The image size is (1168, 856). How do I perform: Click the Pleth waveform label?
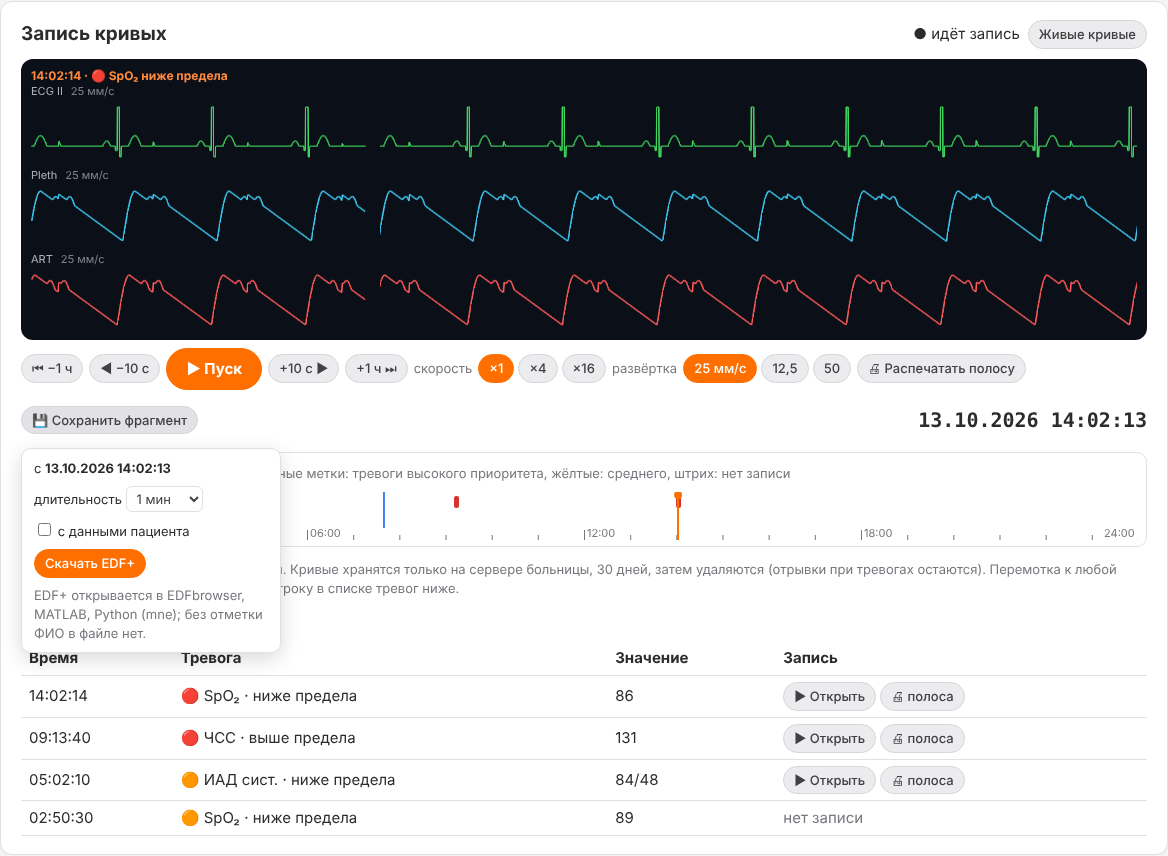pyautogui.click(x=44, y=175)
